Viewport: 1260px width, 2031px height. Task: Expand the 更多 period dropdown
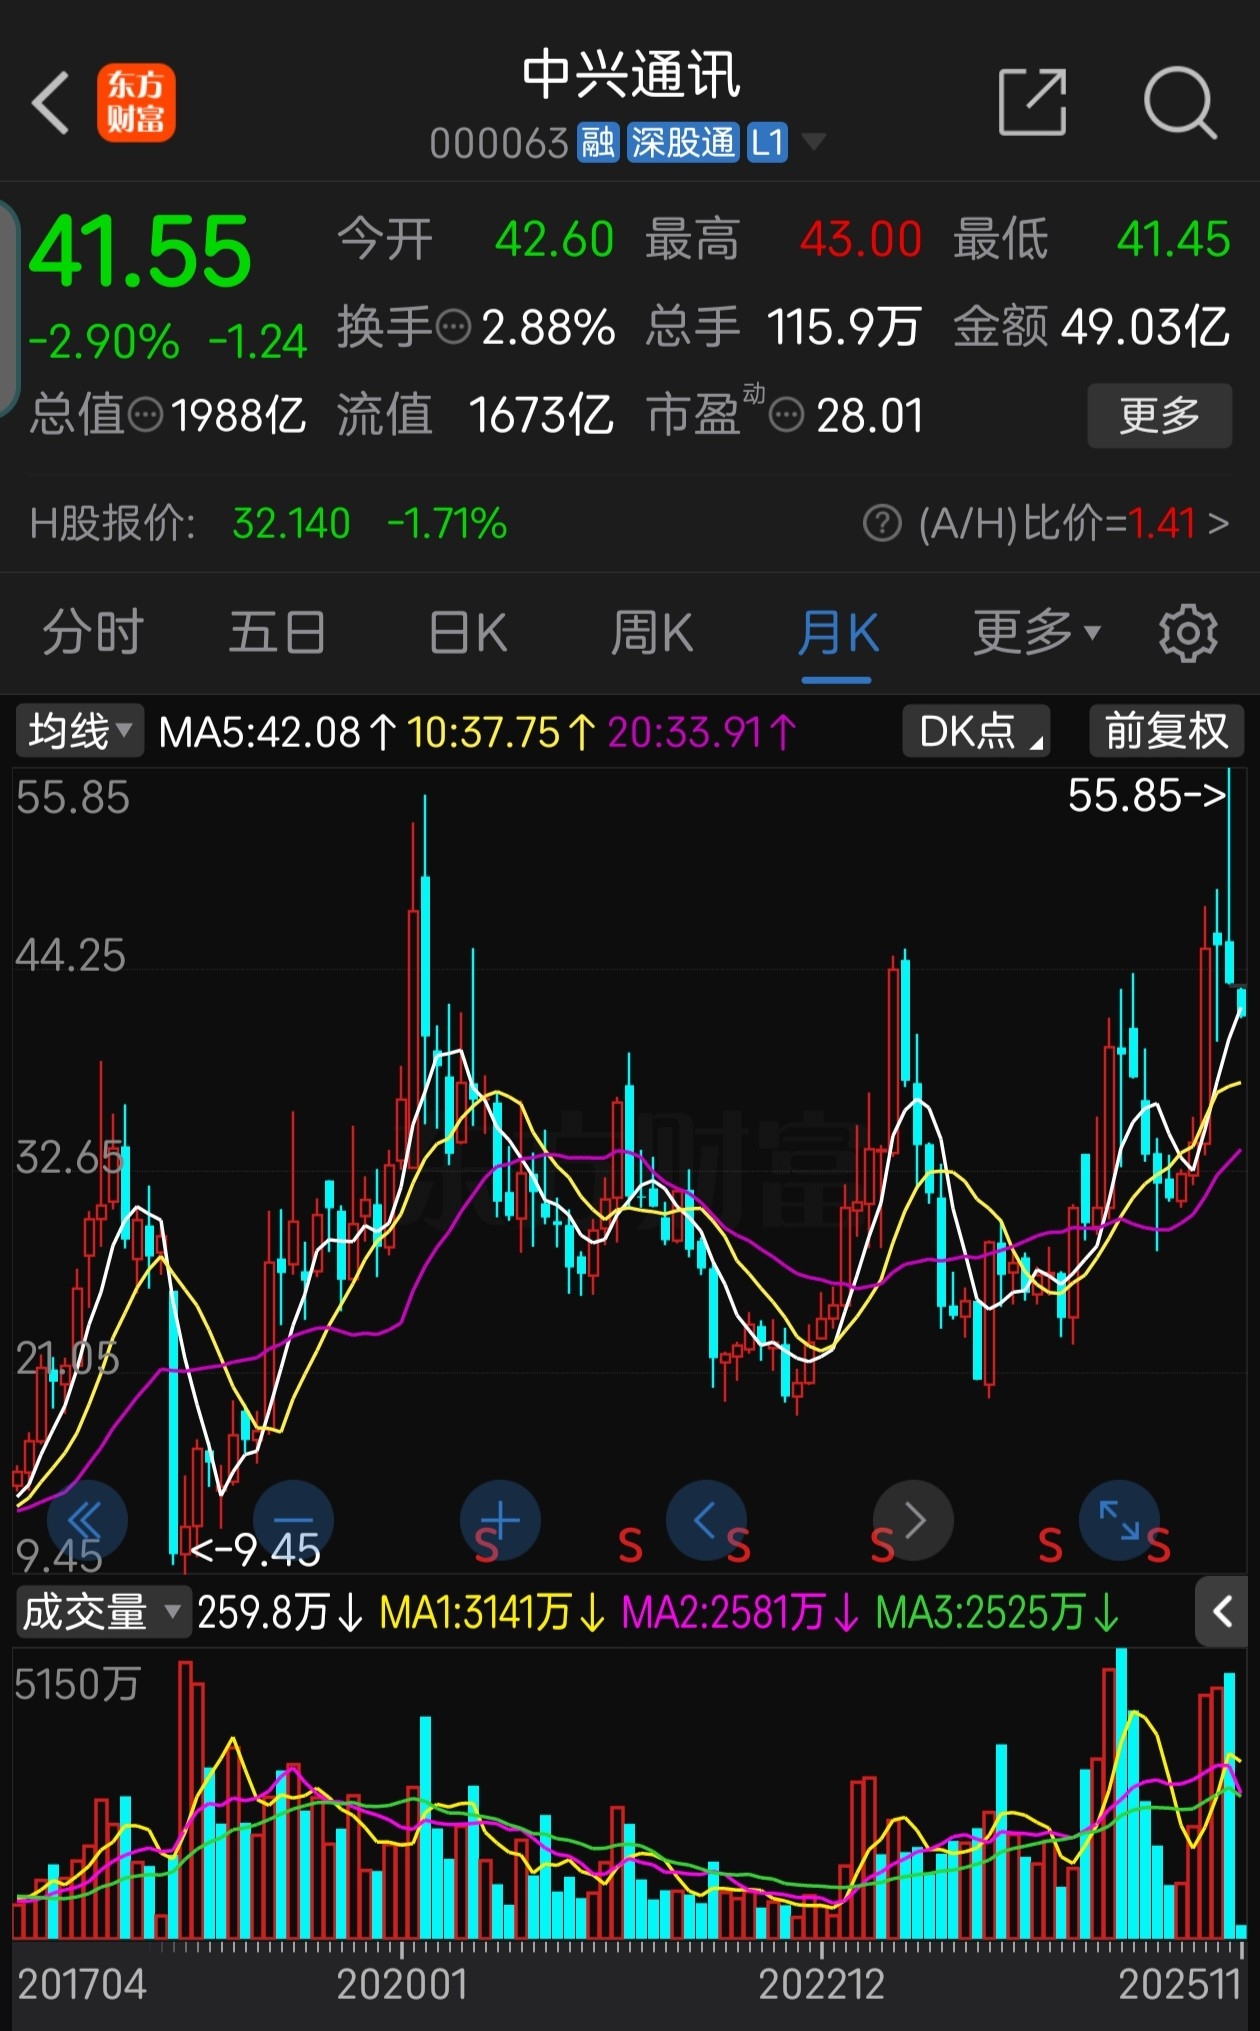pyautogui.click(x=1037, y=633)
